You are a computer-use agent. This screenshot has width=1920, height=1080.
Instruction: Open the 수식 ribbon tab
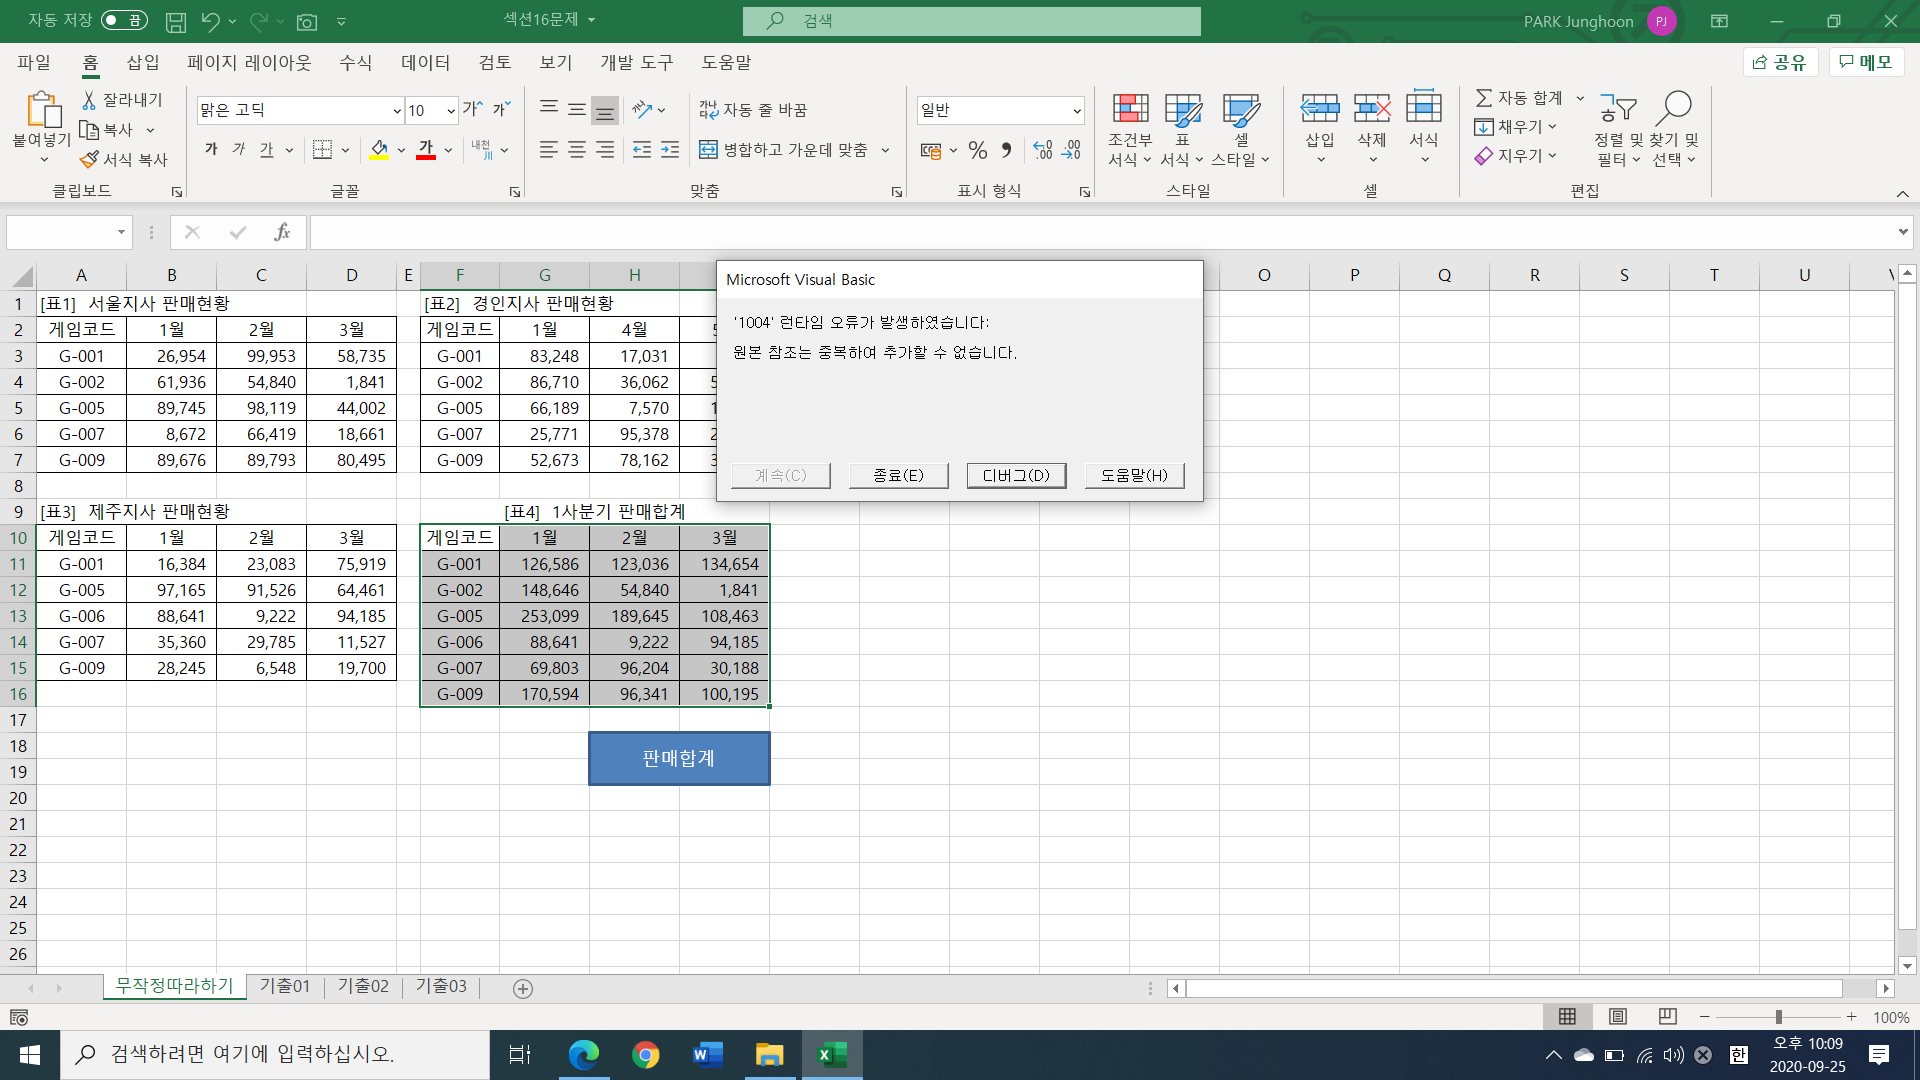point(355,62)
